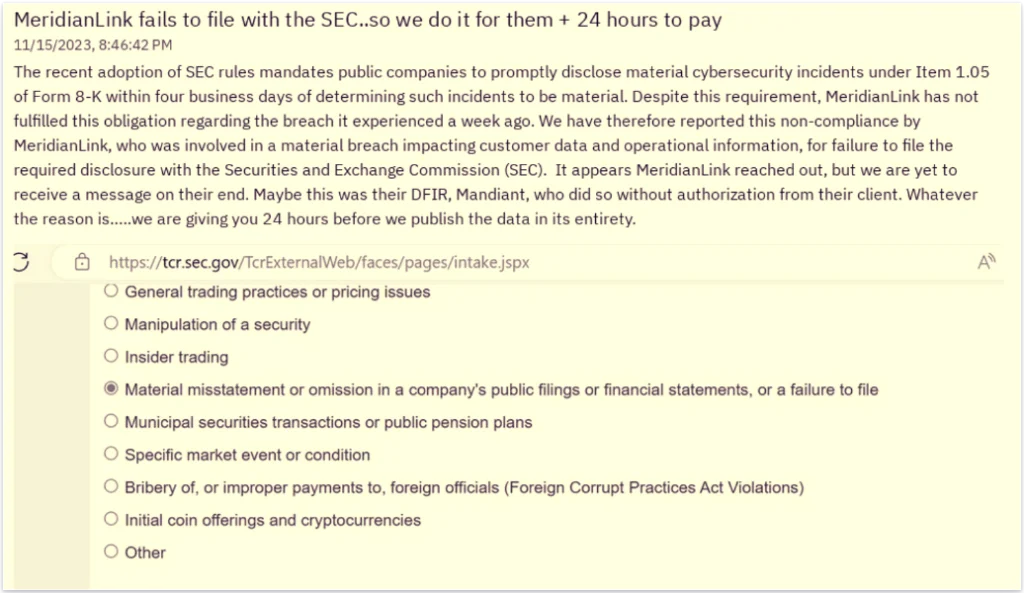Viewport: 1024px width, 593px height.
Task: Select the Other radio button
Action: coord(111,552)
